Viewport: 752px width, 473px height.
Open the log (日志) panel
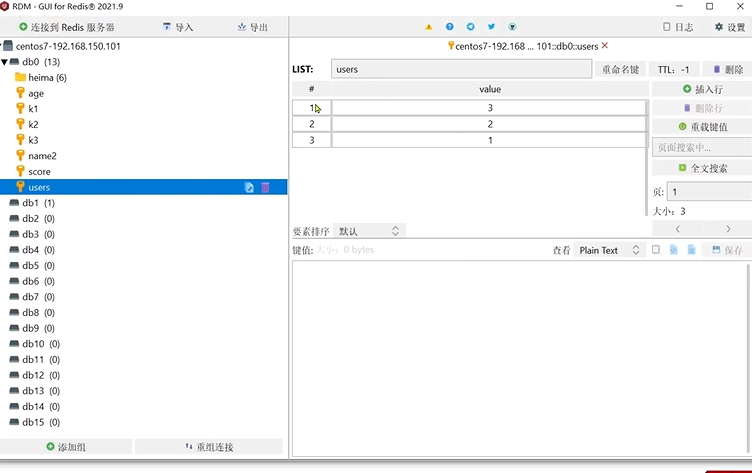[x=678, y=27]
